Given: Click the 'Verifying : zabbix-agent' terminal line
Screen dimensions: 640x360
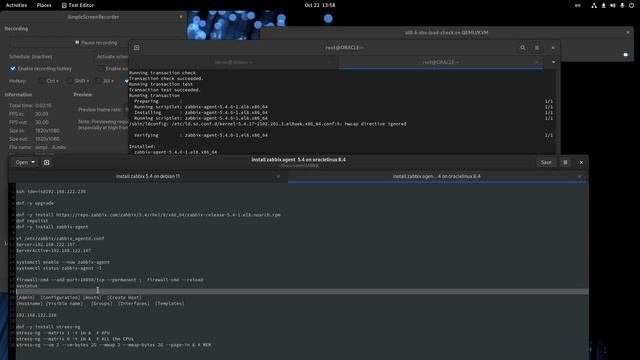Looking at the screenshot, I should pos(201,135).
